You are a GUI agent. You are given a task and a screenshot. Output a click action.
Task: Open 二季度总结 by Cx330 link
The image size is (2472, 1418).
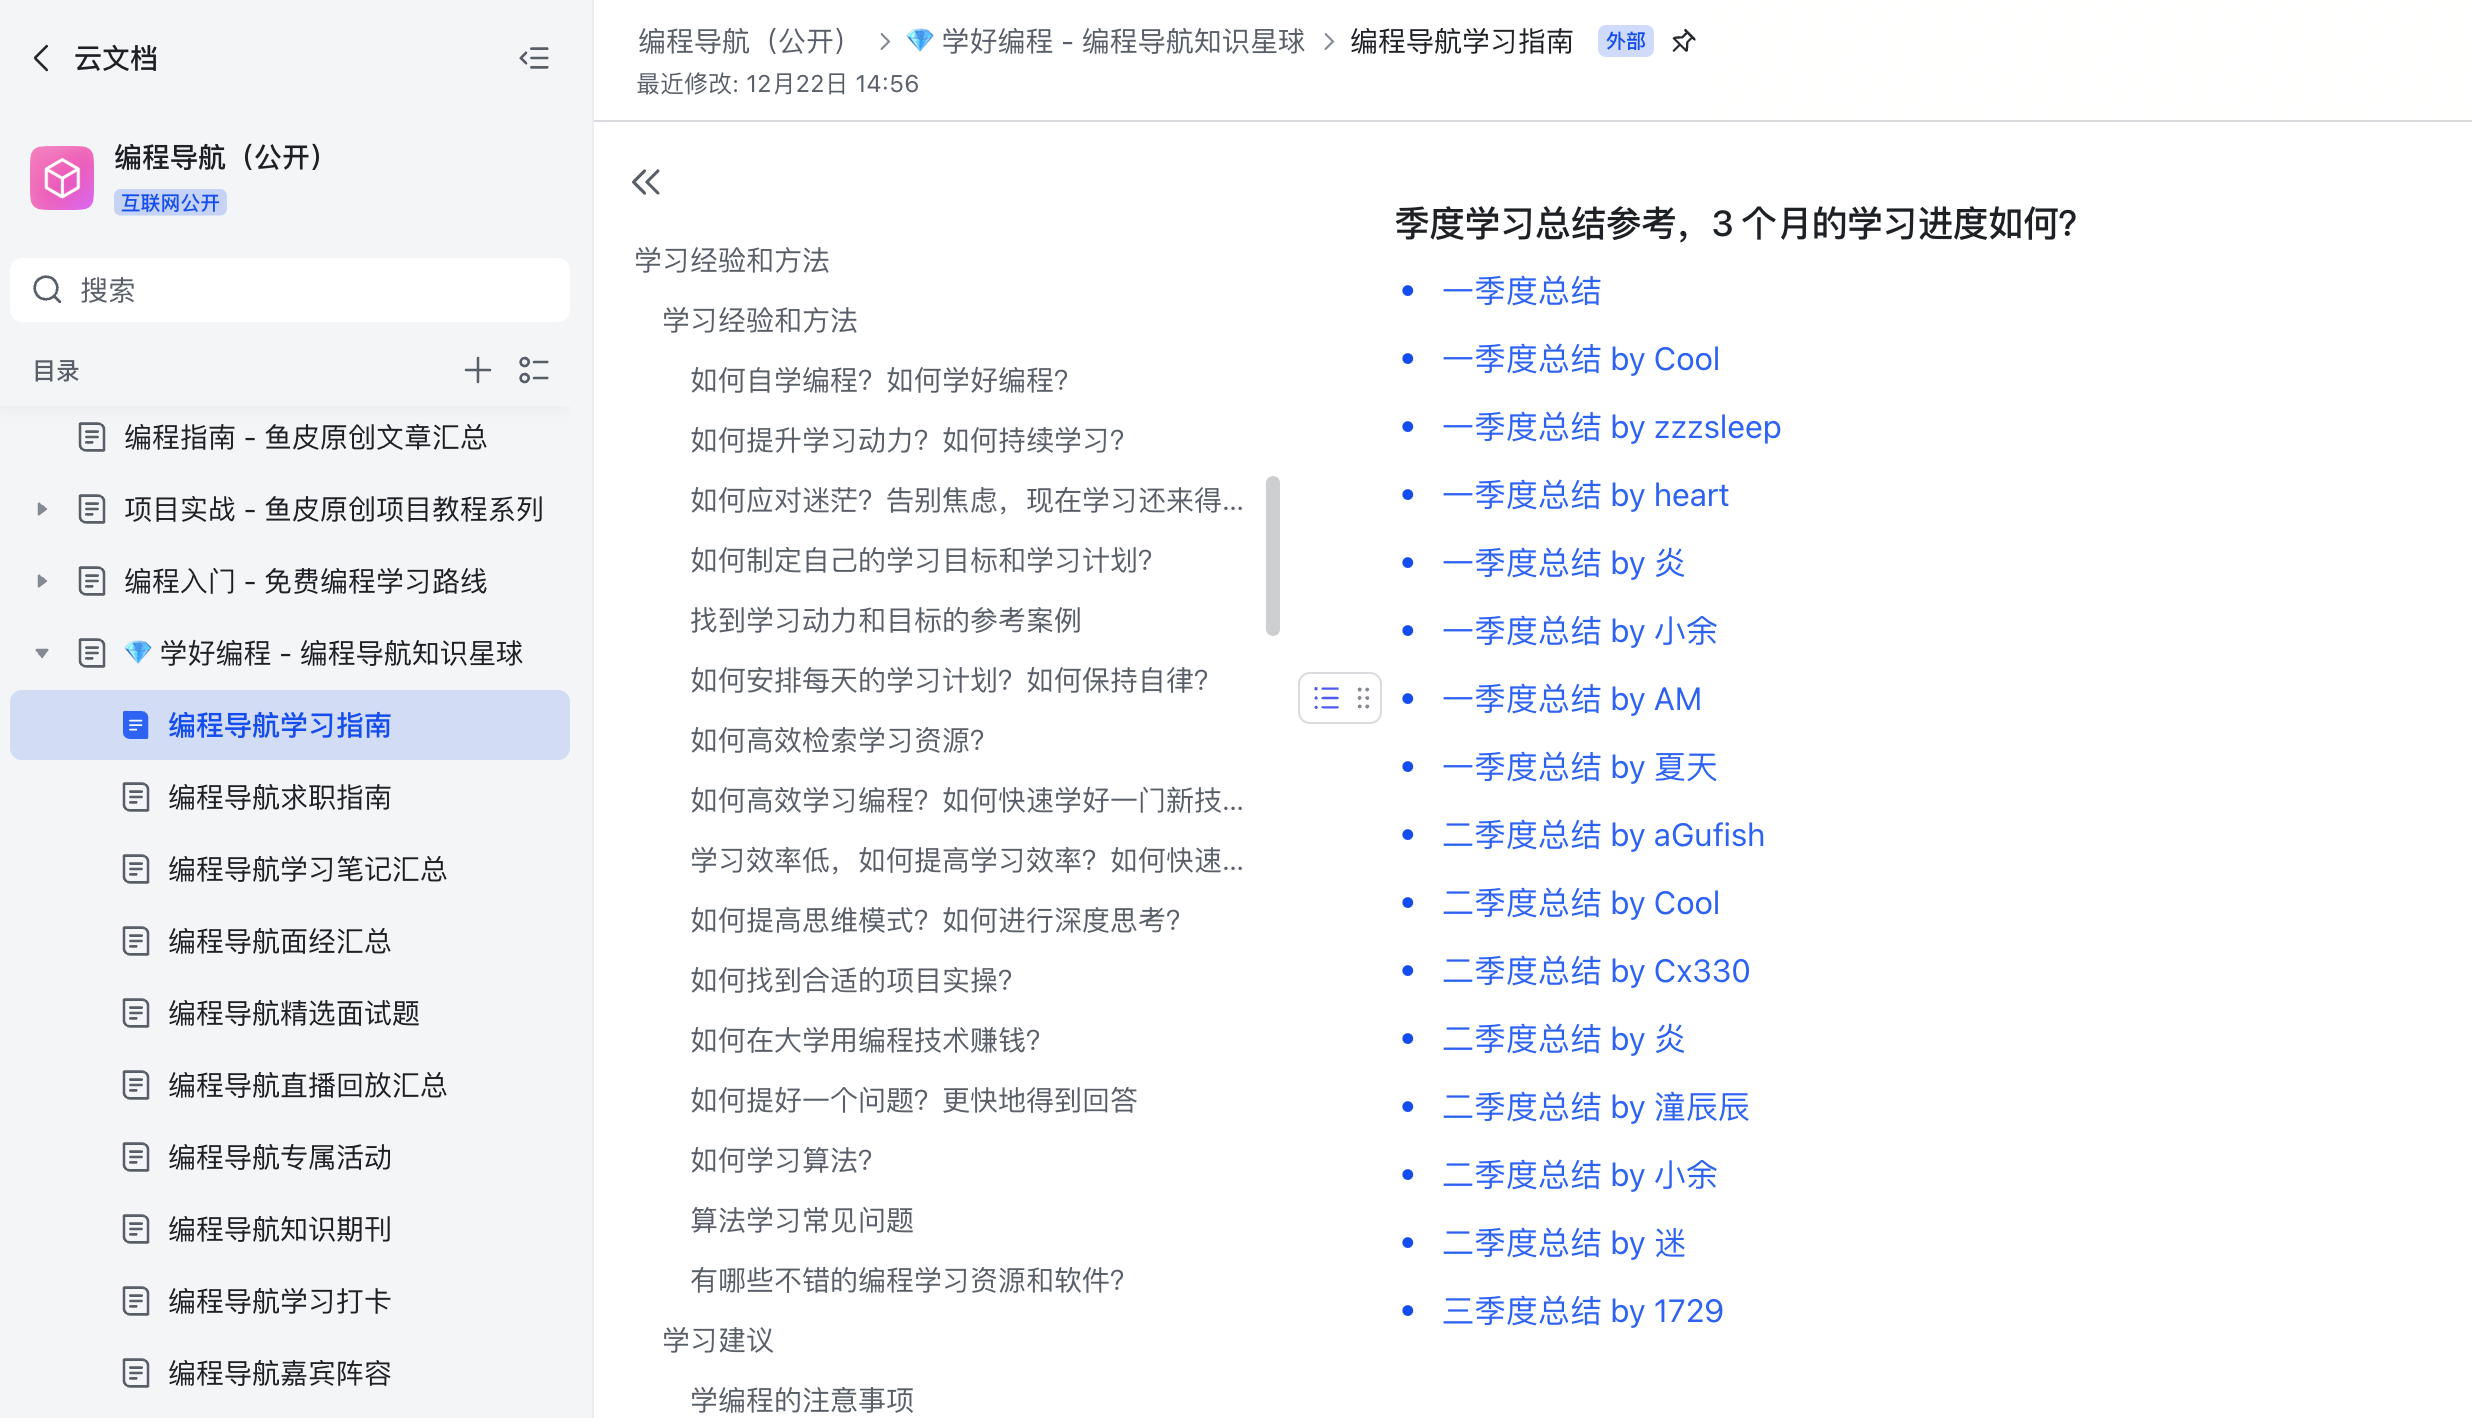(x=1596, y=971)
